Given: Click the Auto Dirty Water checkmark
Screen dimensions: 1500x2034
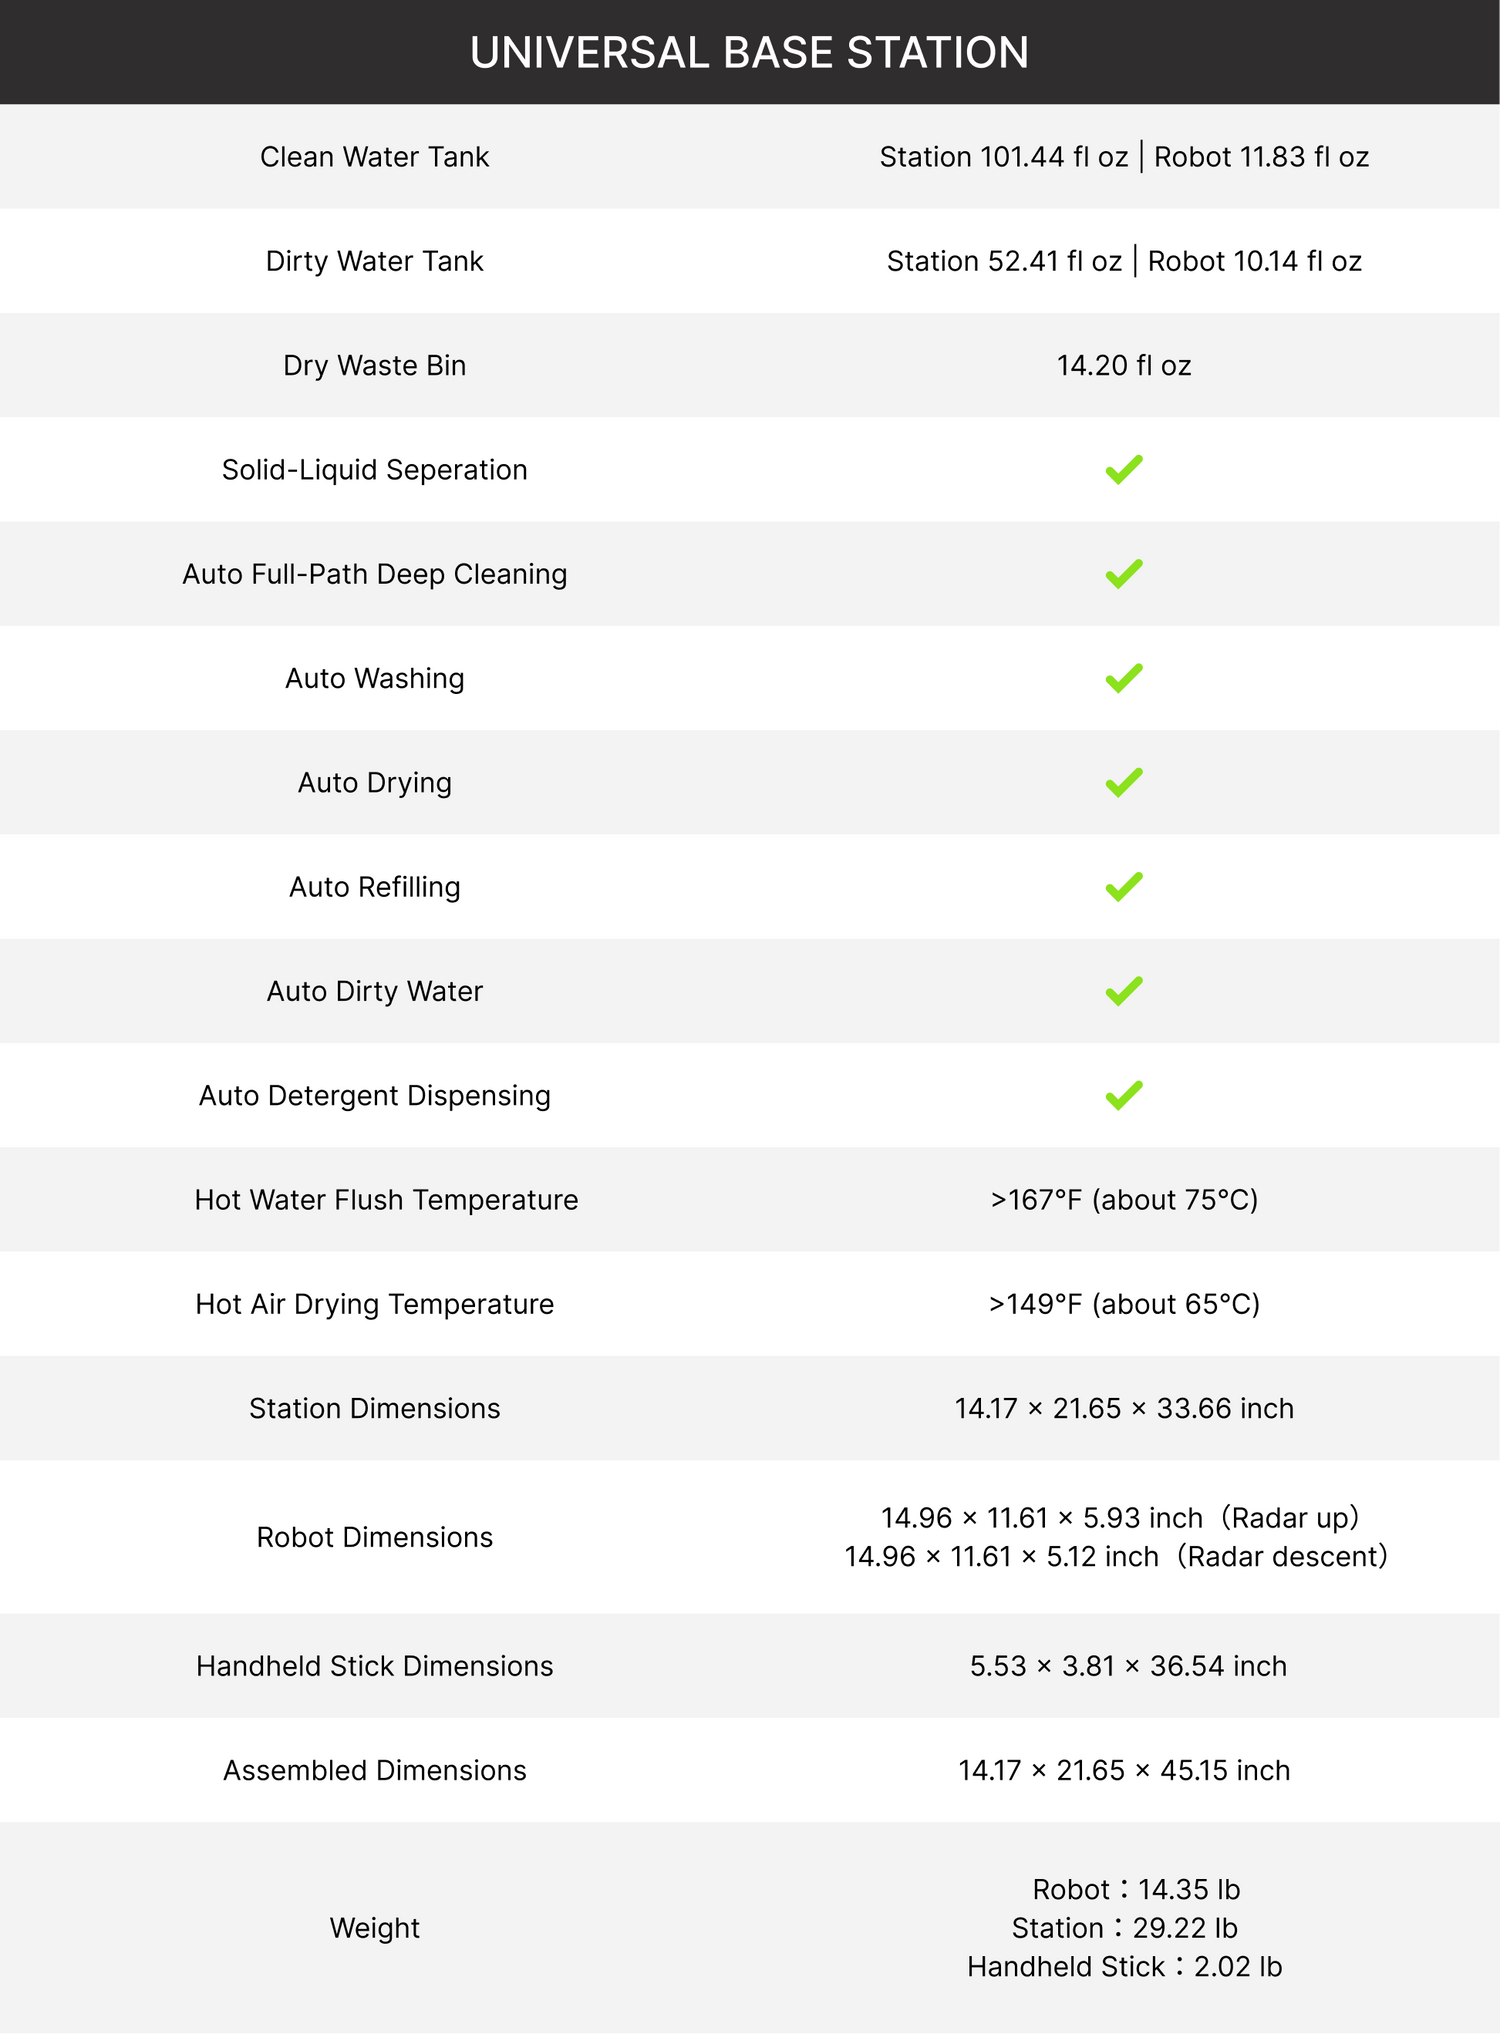Looking at the screenshot, I should [x=1124, y=991].
